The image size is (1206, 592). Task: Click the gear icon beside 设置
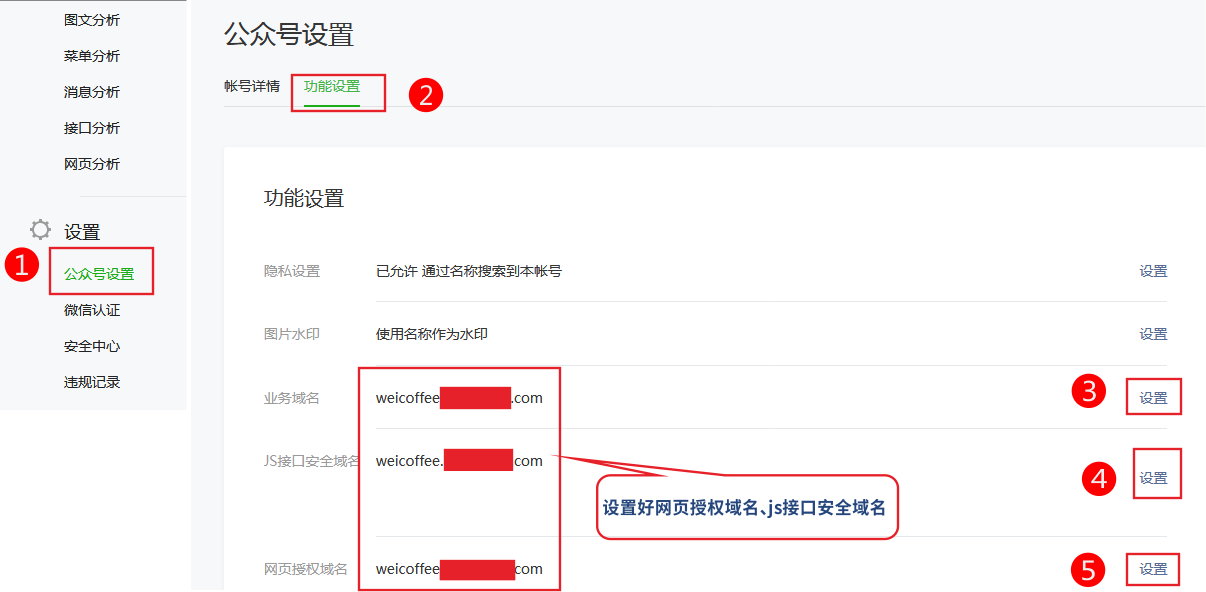[x=40, y=229]
